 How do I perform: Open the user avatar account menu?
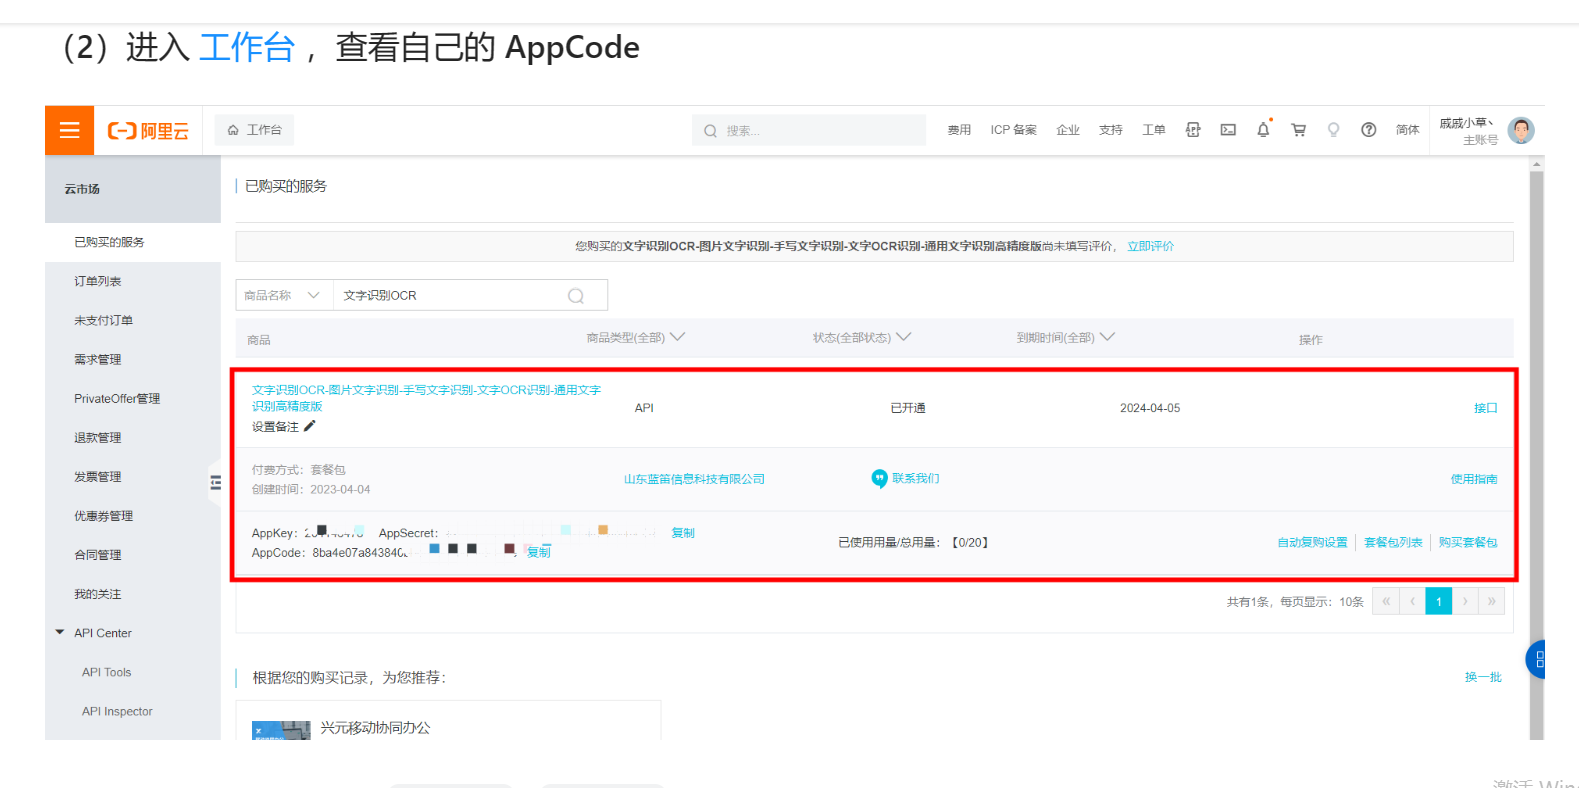pos(1521,130)
